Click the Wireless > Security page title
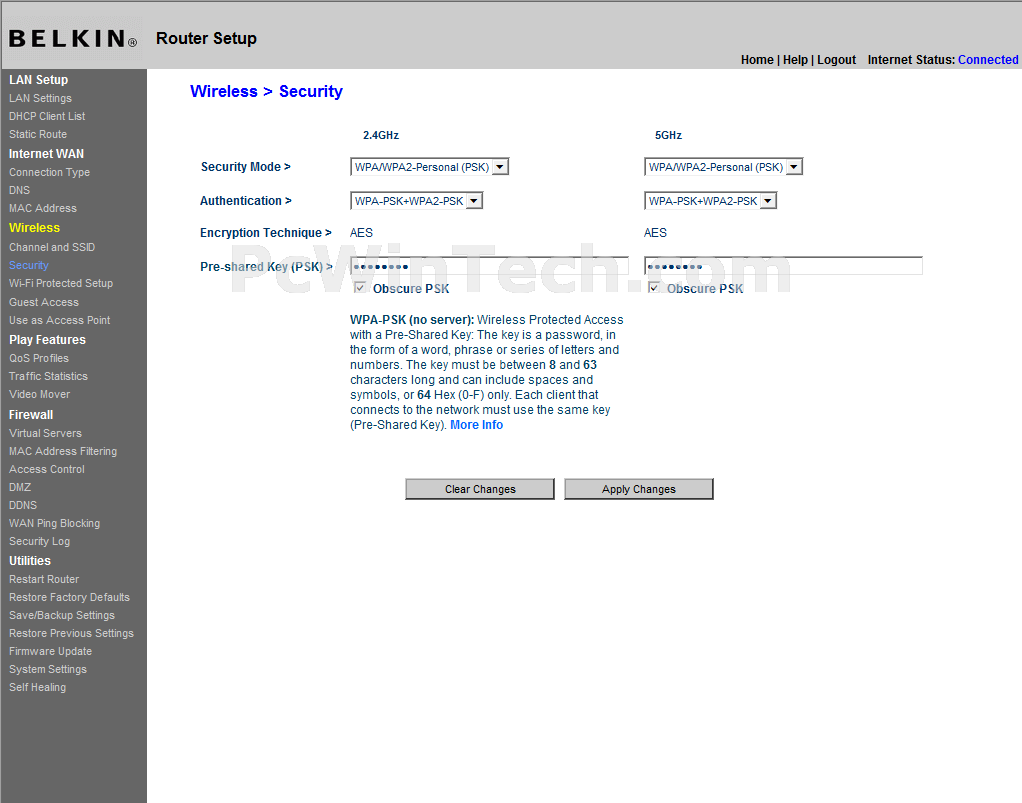The height and width of the screenshot is (803, 1022). point(266,91)
